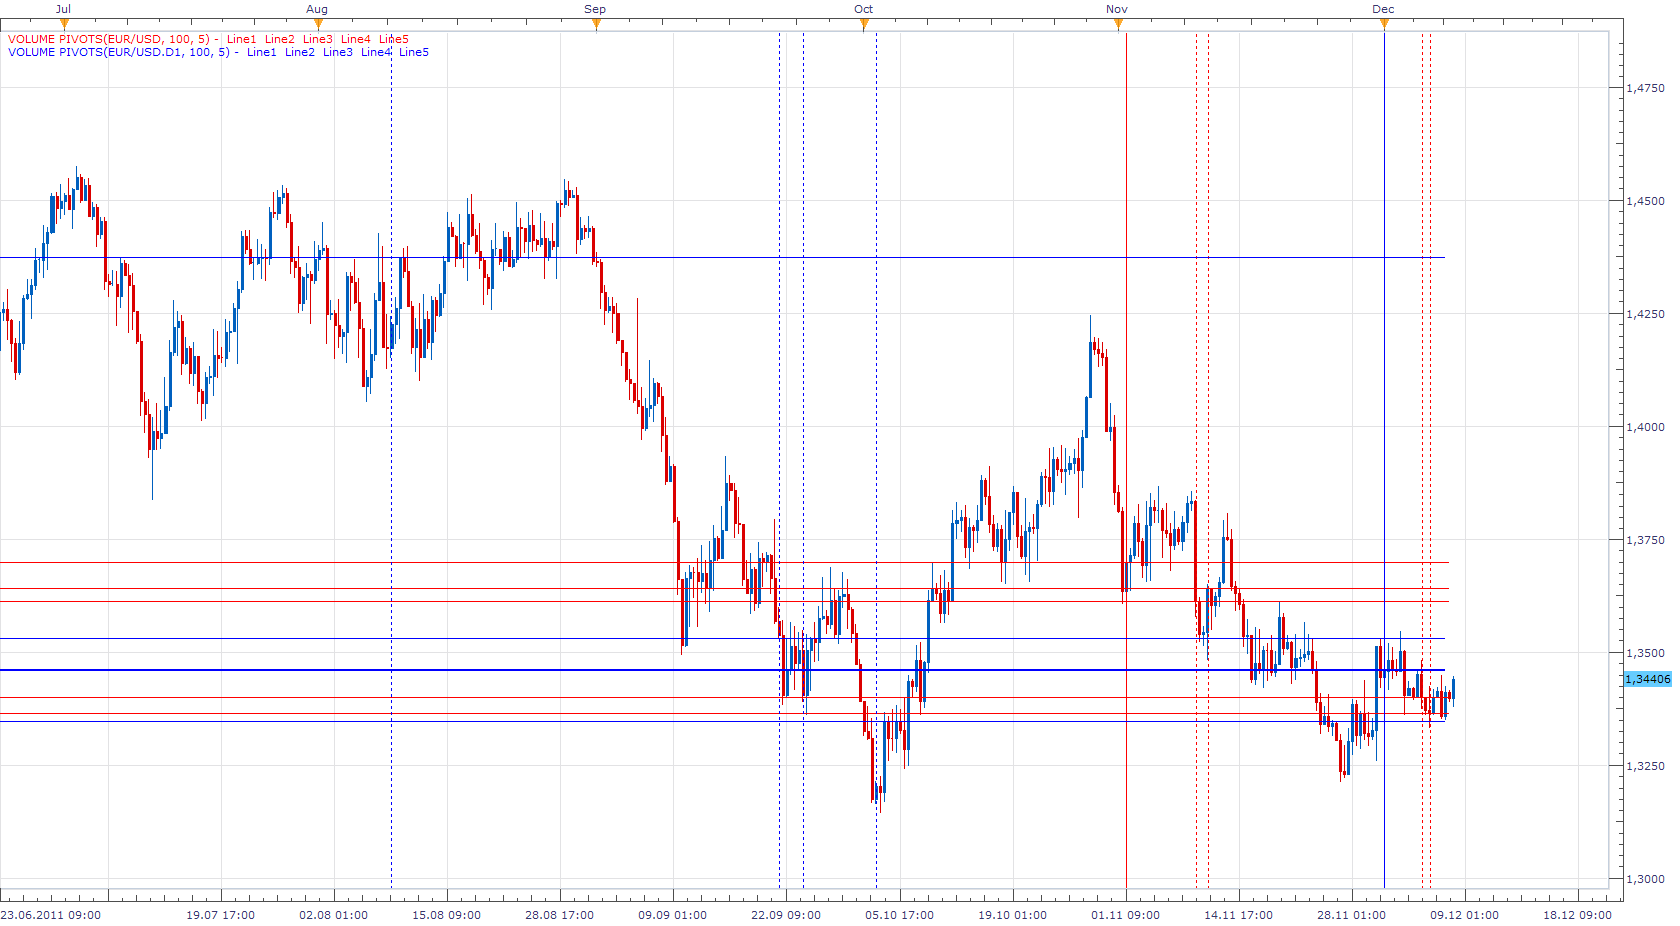This screenshot has width=1680, height=926.
Task: Click the Jul orange month marker triangle
Action: pyautogui.click(x=65, y=25)
